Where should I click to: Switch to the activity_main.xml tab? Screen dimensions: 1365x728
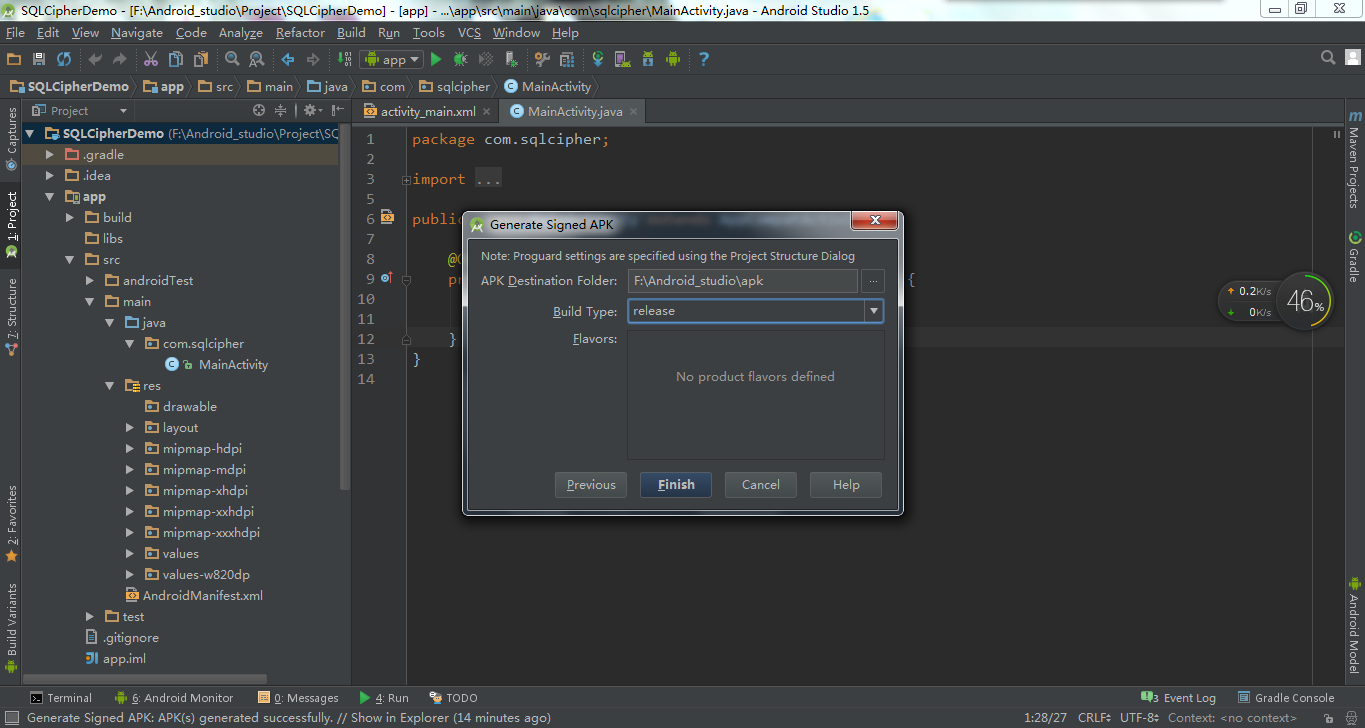point(428,111)
